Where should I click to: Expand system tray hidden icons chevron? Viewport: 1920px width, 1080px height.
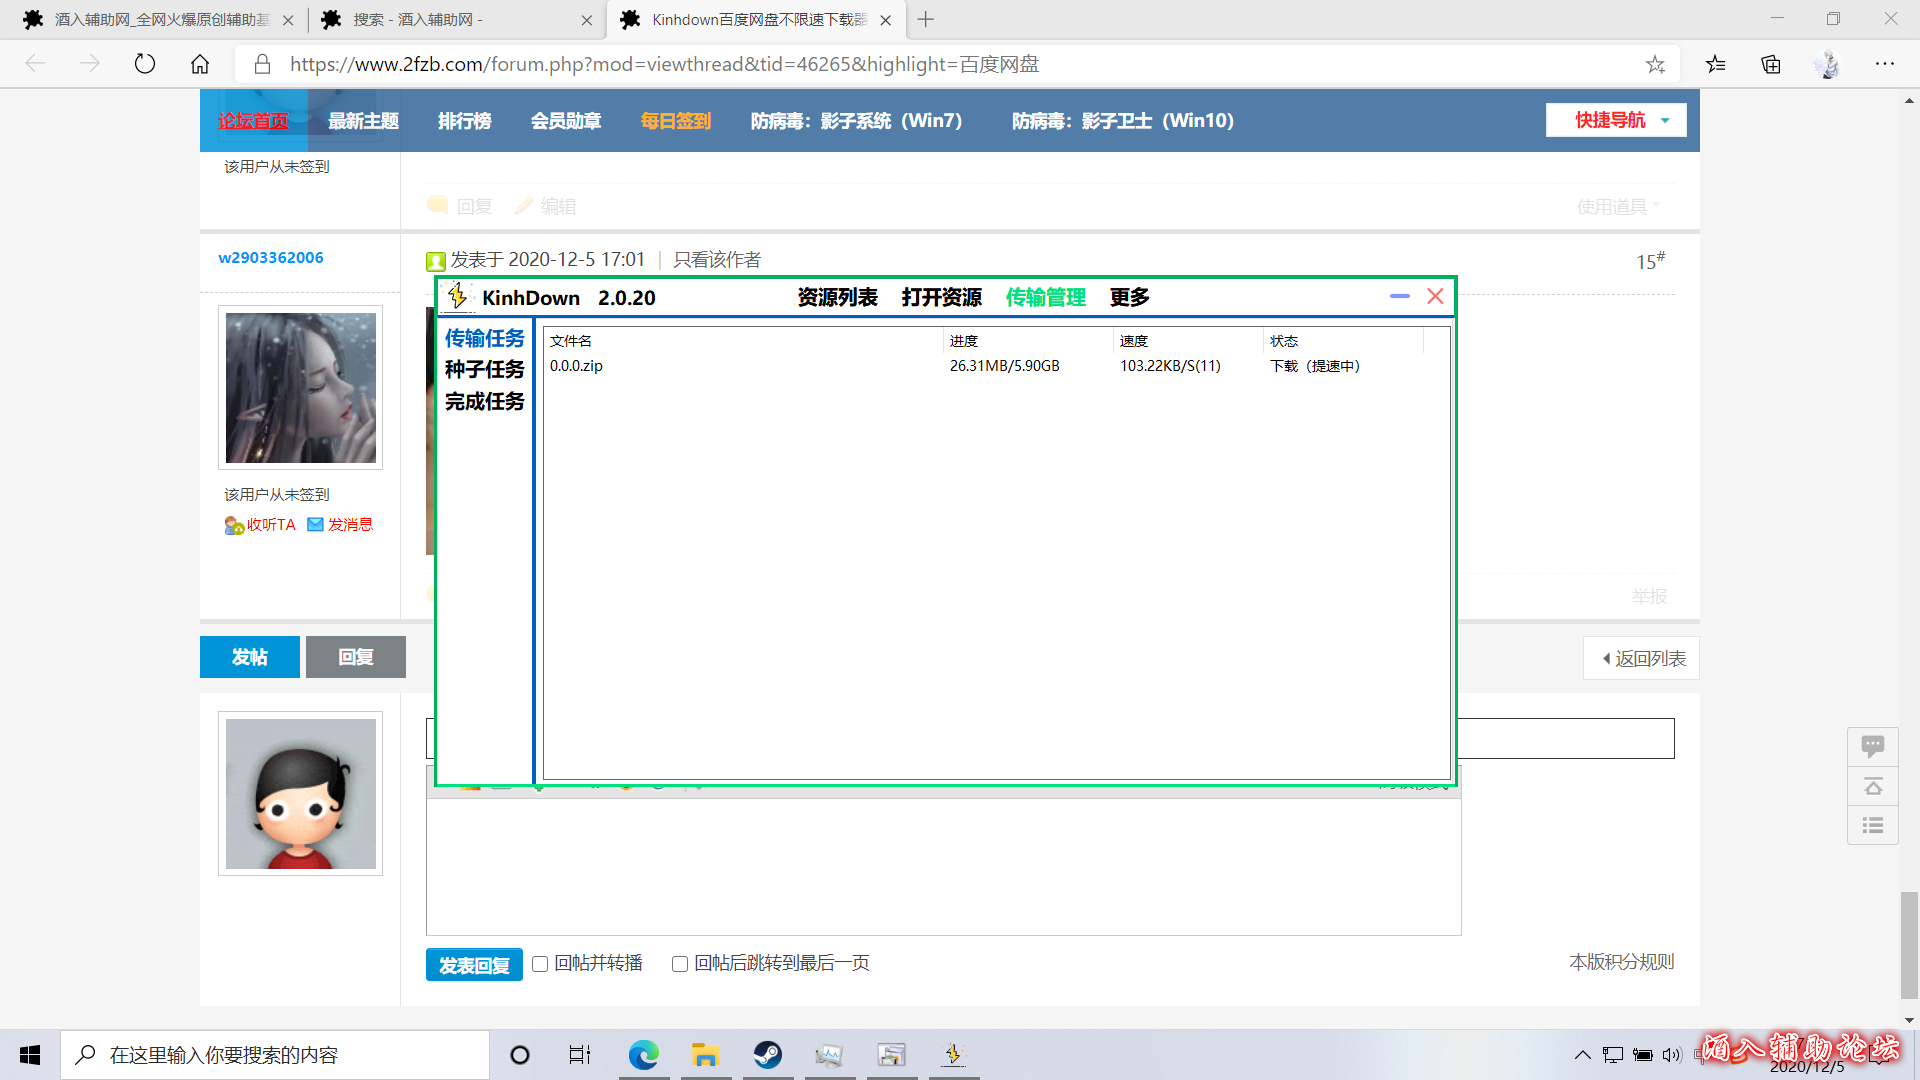coord(1582,1054)
